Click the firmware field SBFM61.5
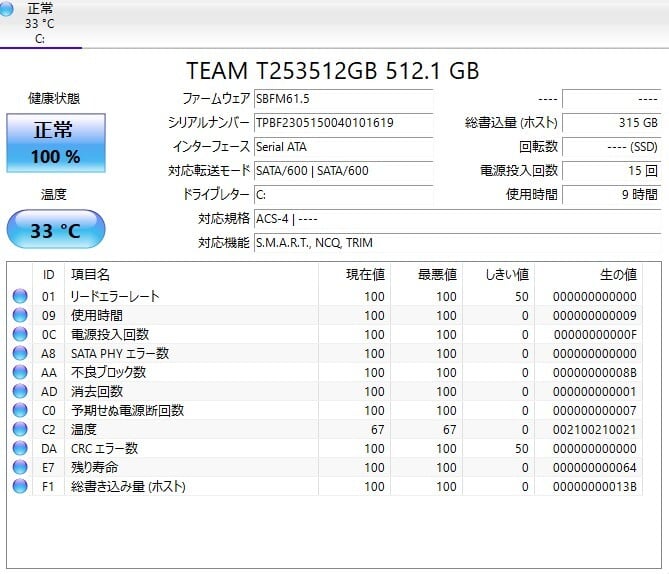 click(x=343, y=99)
